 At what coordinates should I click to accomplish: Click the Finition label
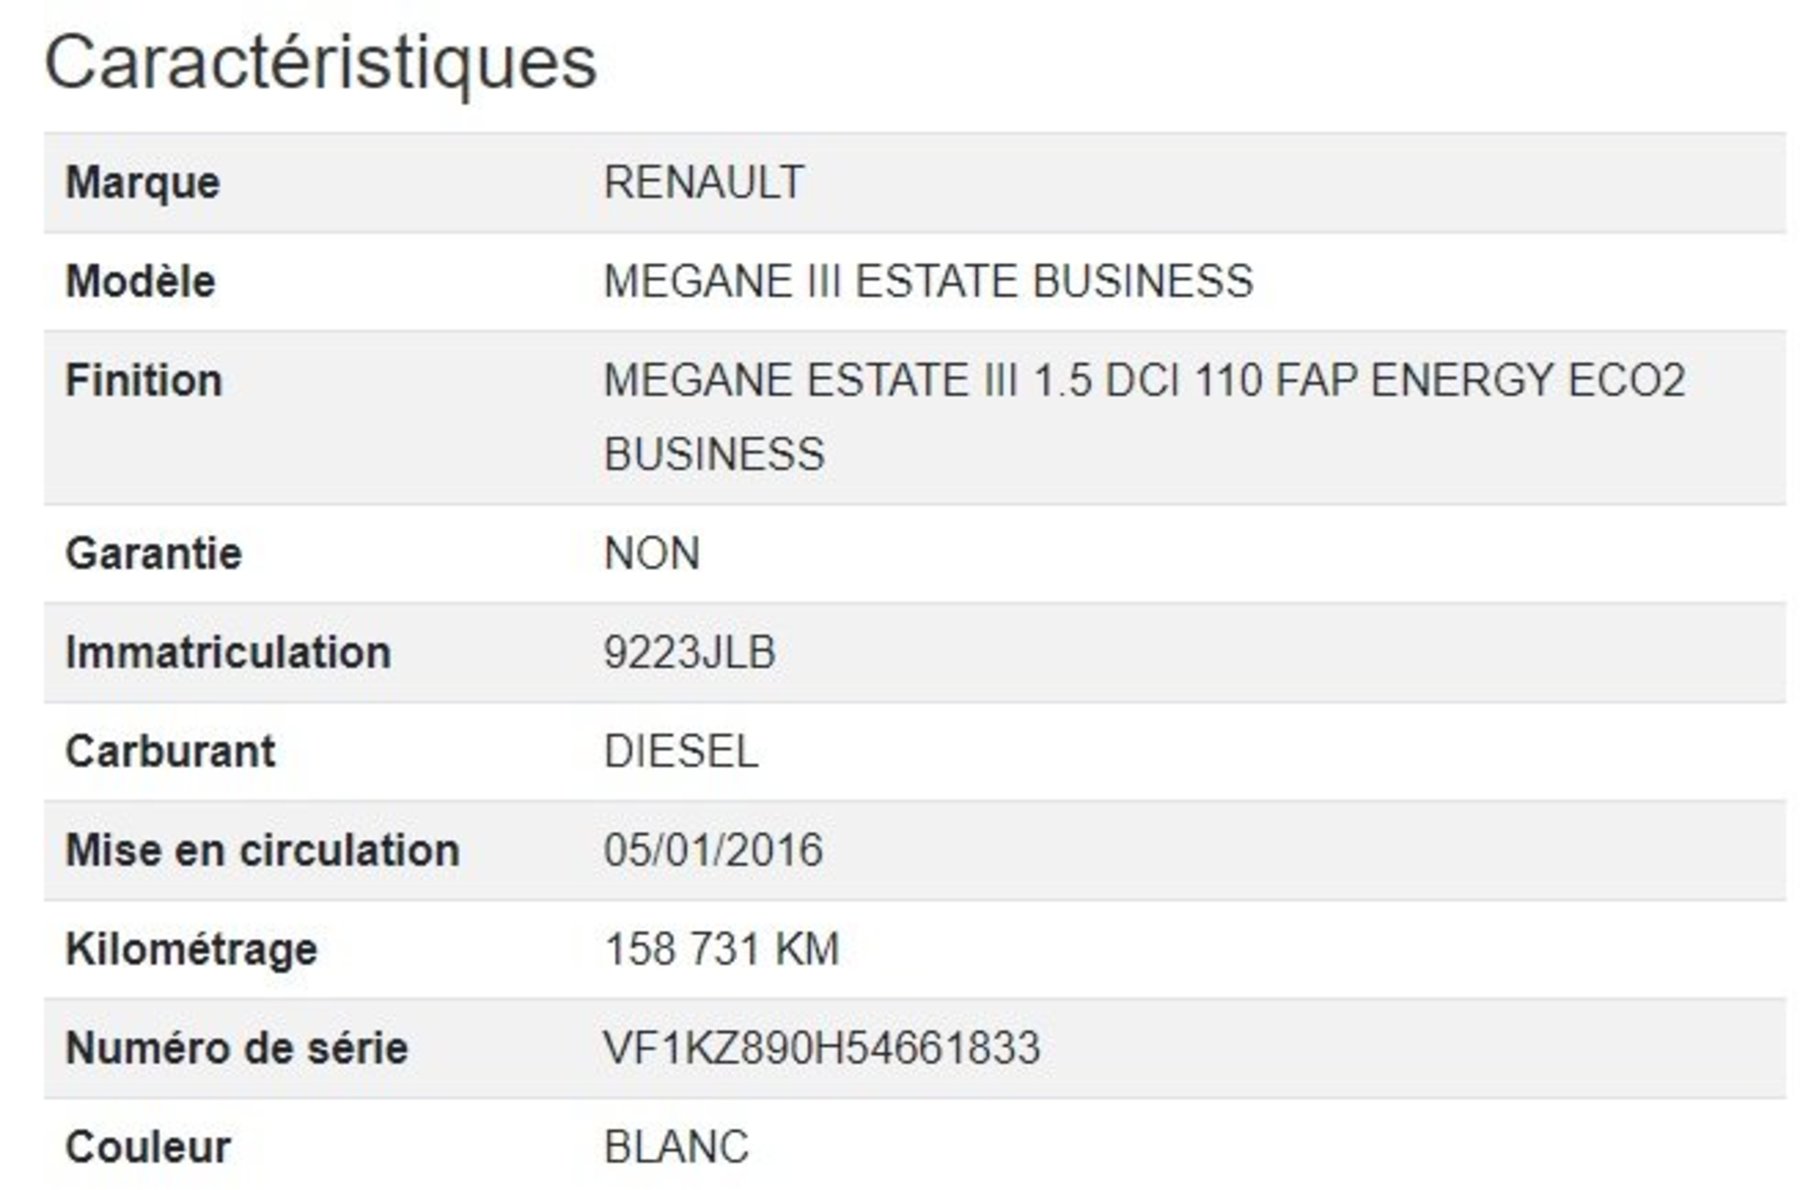pyautogui.click(x=143, y=381)
